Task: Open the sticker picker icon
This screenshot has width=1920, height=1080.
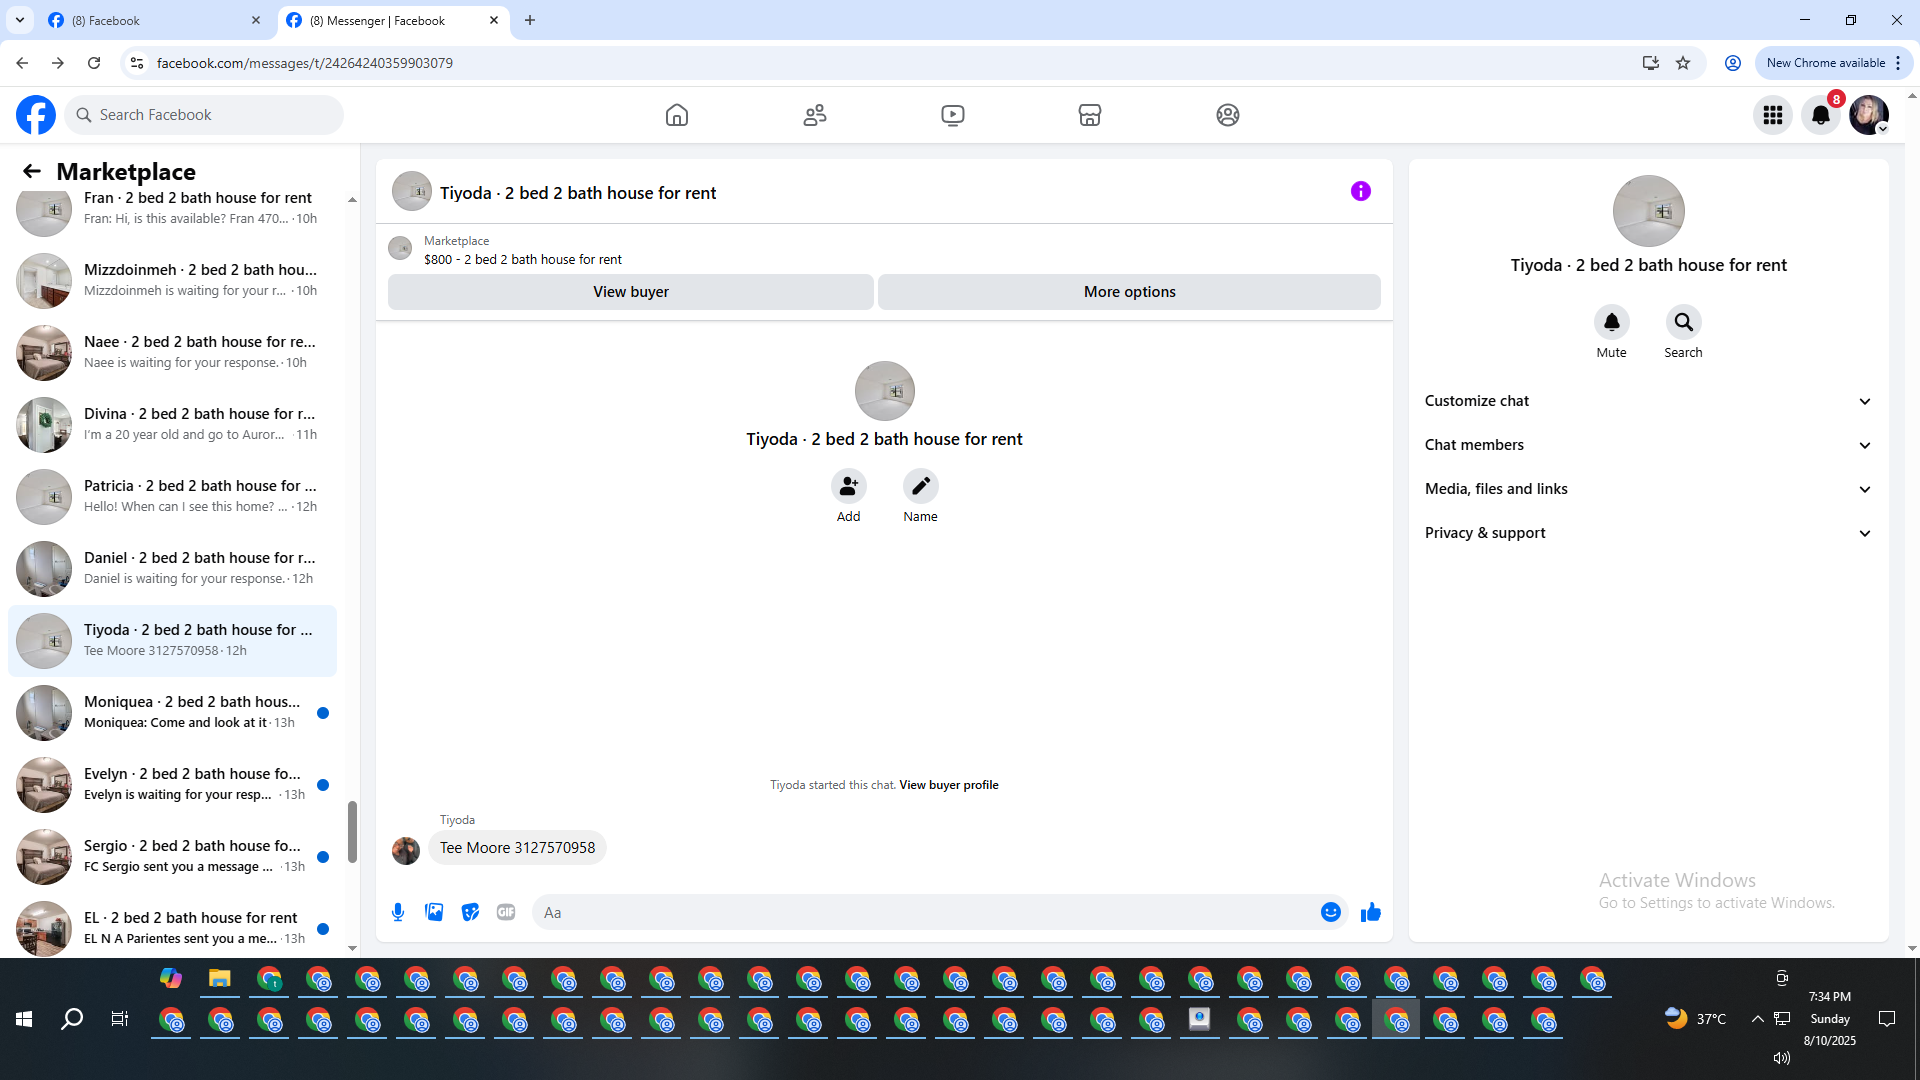Action: click(470, 912)
